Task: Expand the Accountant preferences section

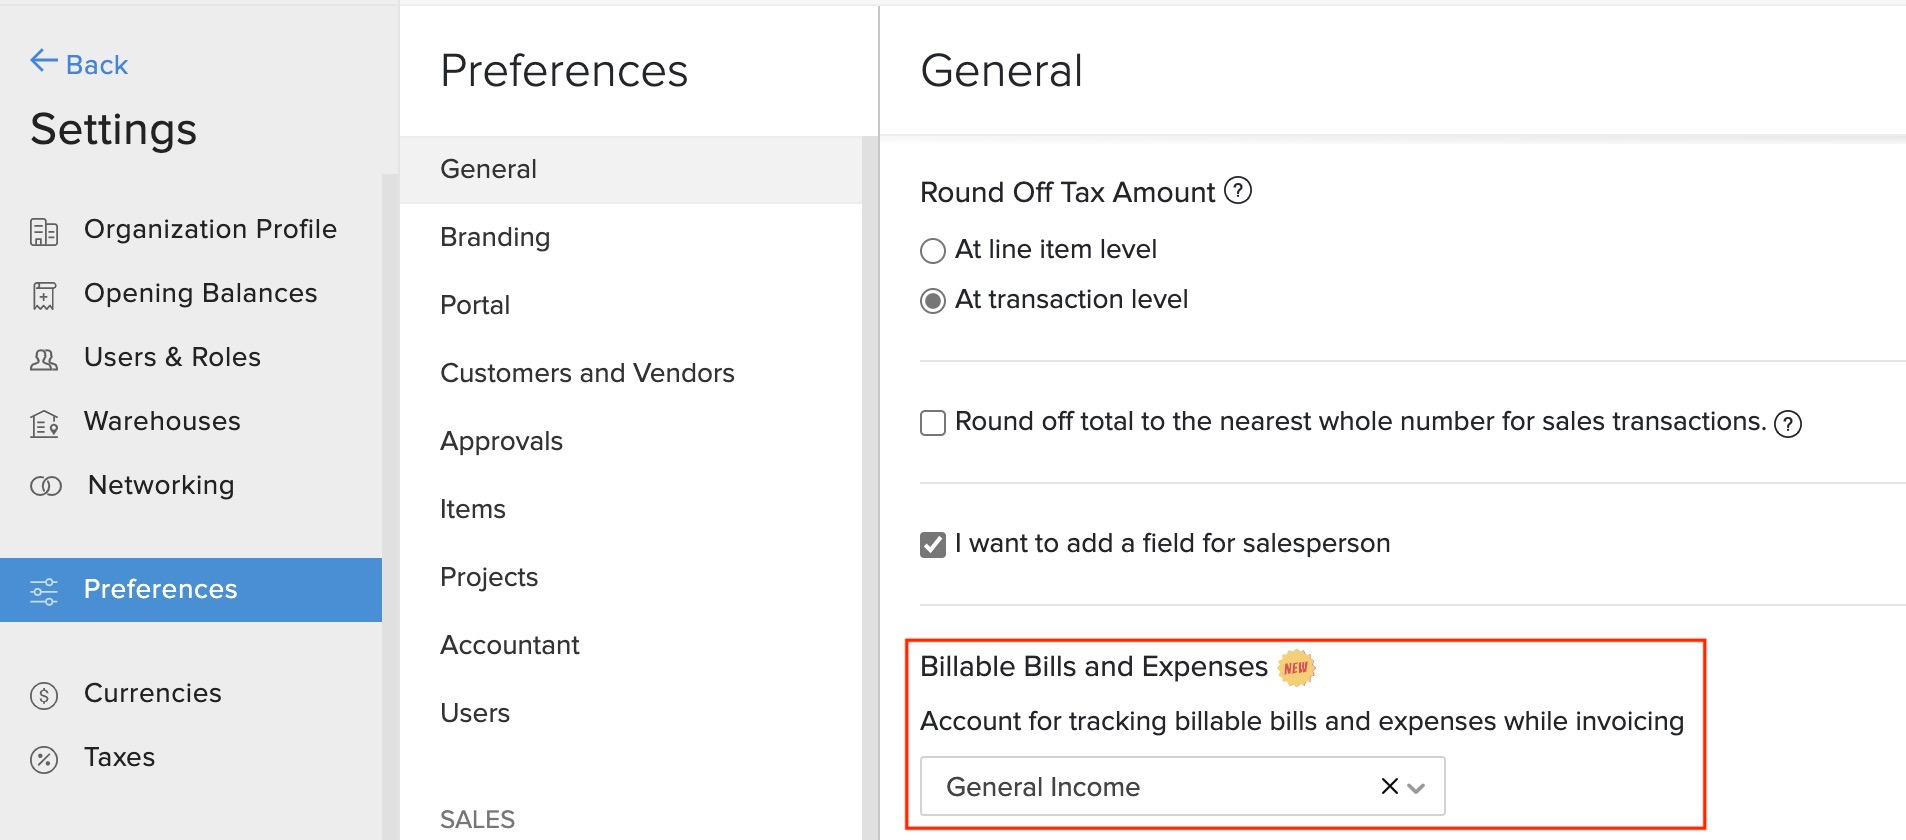Action: (510, 645)
